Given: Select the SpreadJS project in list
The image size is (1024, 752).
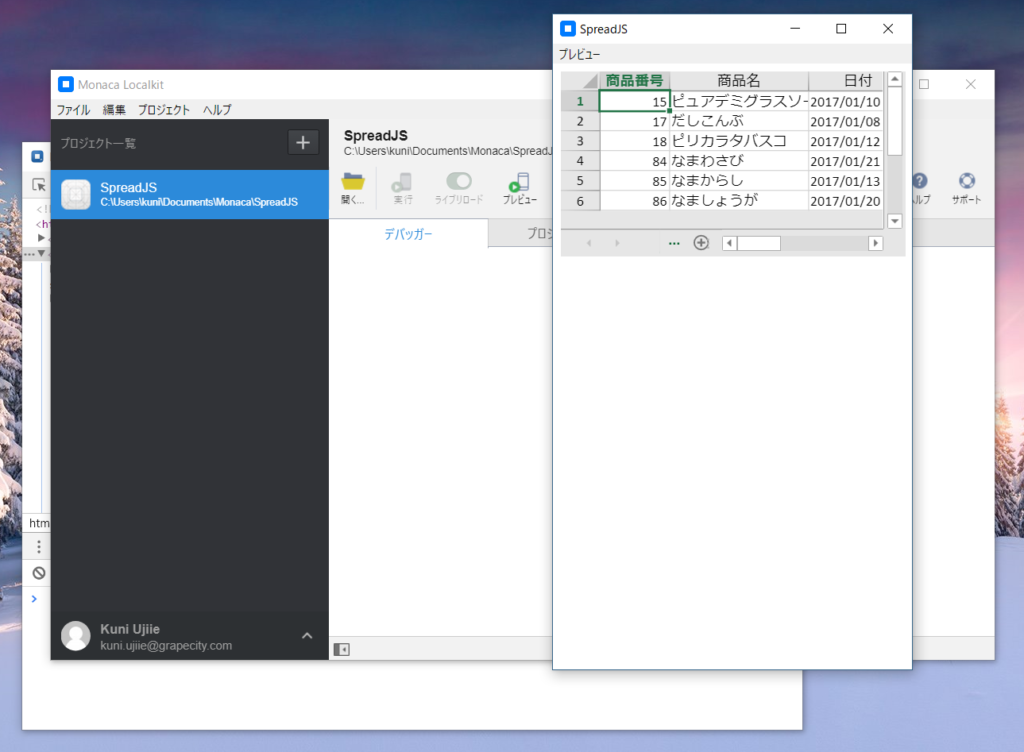Looking at the screenshot, I should tap(190, 195).
